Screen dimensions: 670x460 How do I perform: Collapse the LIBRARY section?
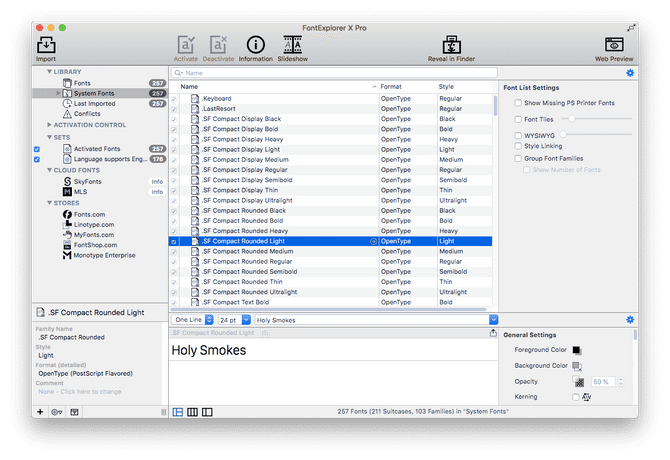(50, 72)
